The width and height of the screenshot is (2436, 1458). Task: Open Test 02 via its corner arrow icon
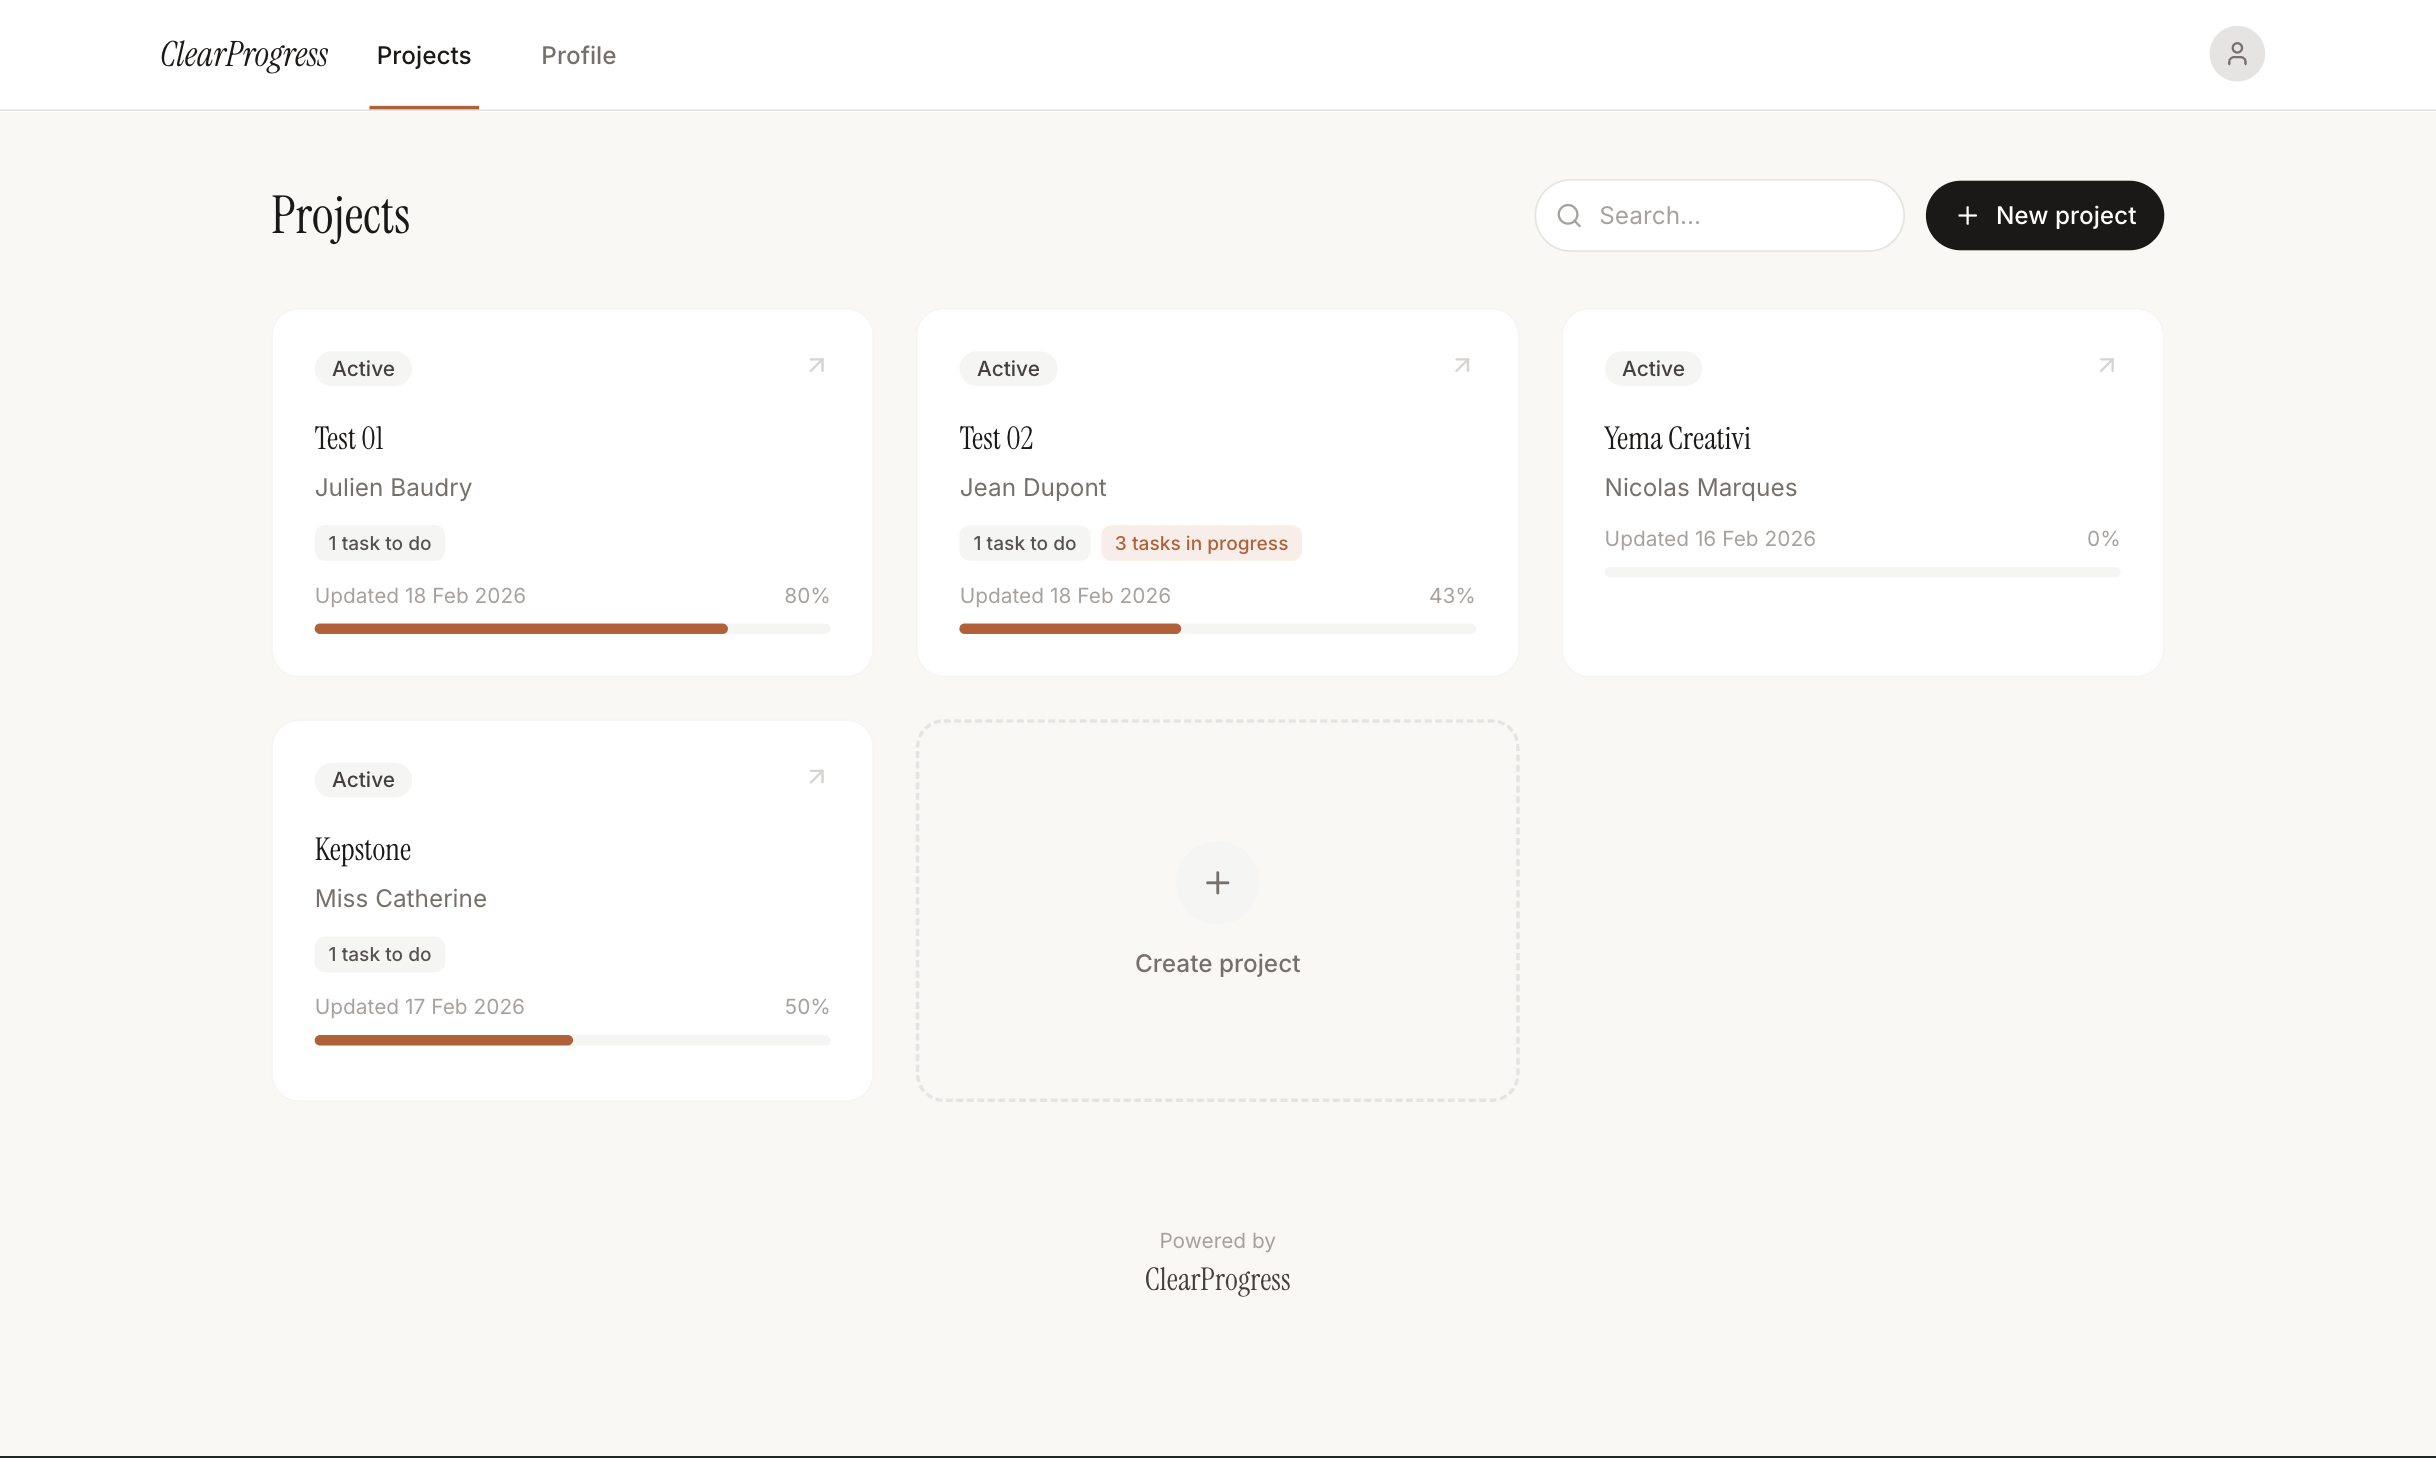click(1461, 367)
